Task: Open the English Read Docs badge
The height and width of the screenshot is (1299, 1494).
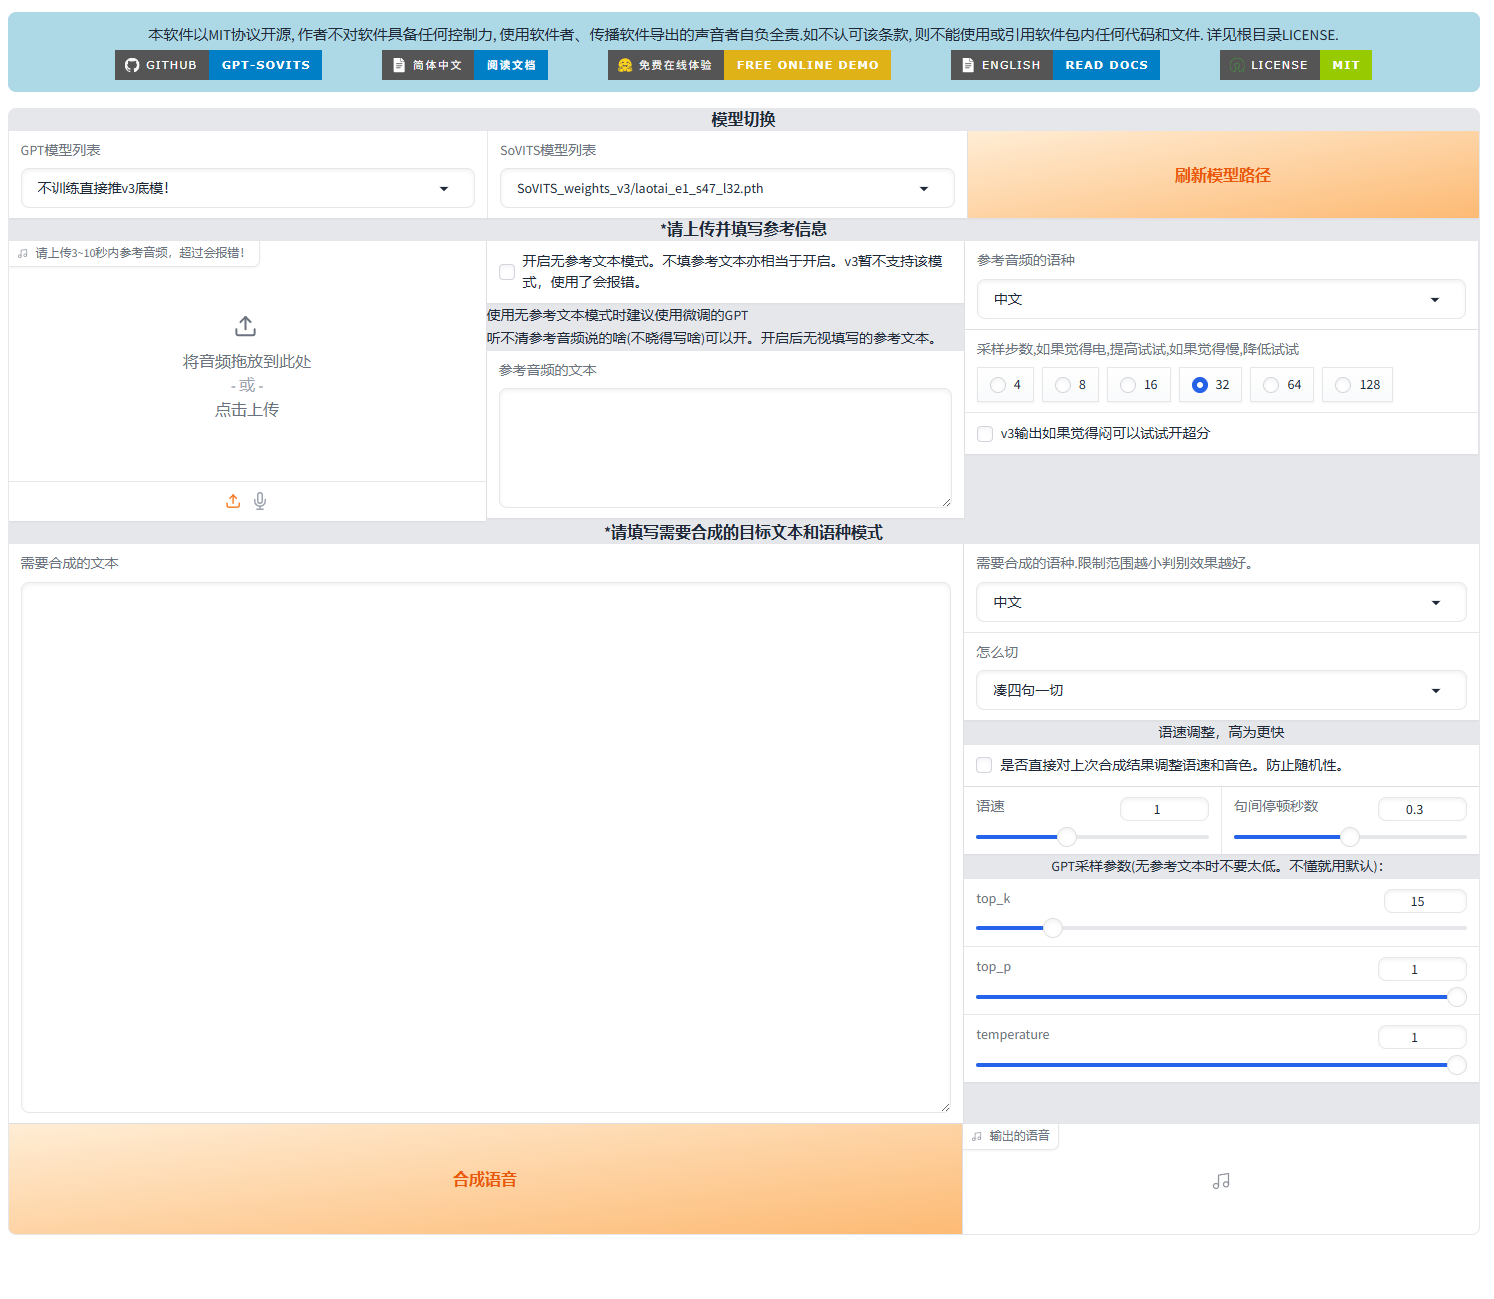Action: coord(1055,65)
